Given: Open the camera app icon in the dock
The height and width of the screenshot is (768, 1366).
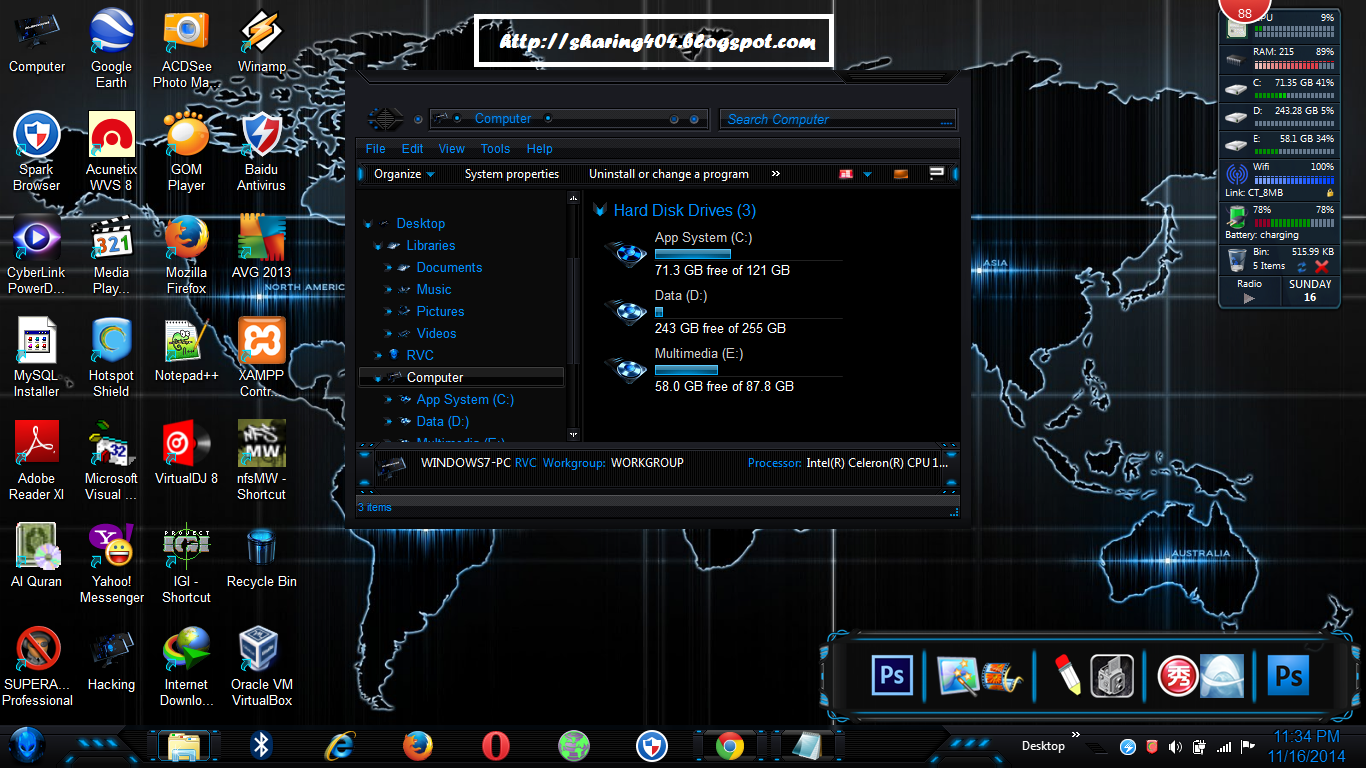Looking at the screenshot, I should pos(1112,675).
